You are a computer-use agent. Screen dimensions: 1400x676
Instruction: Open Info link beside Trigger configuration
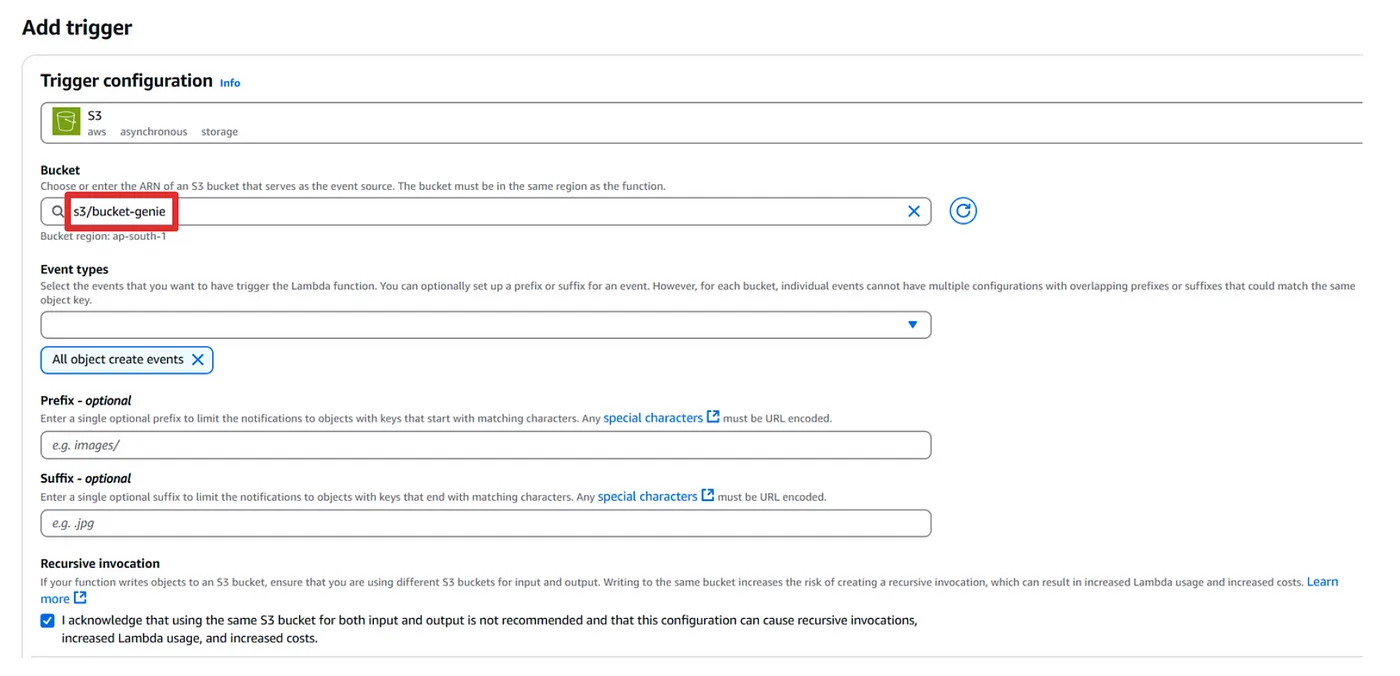tap(230, 83)
